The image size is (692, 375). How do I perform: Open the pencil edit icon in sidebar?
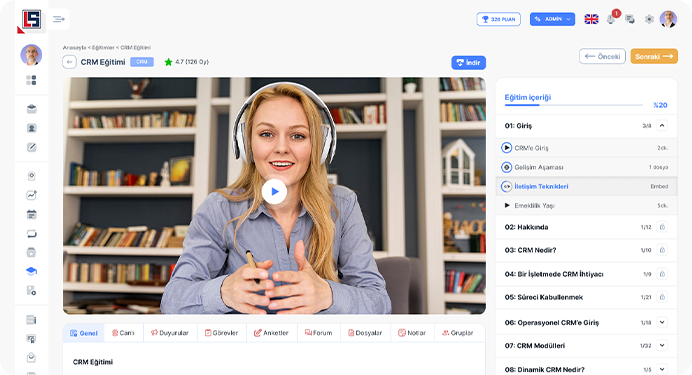click(x=31, y=147)
